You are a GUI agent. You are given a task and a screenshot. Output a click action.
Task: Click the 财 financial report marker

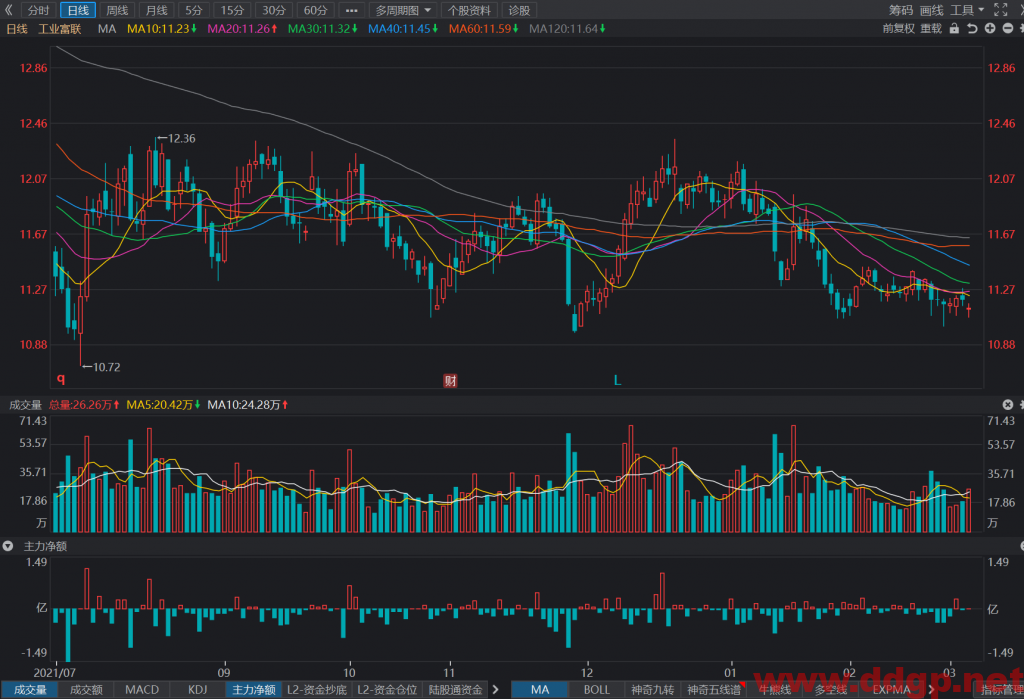[450, 380]
